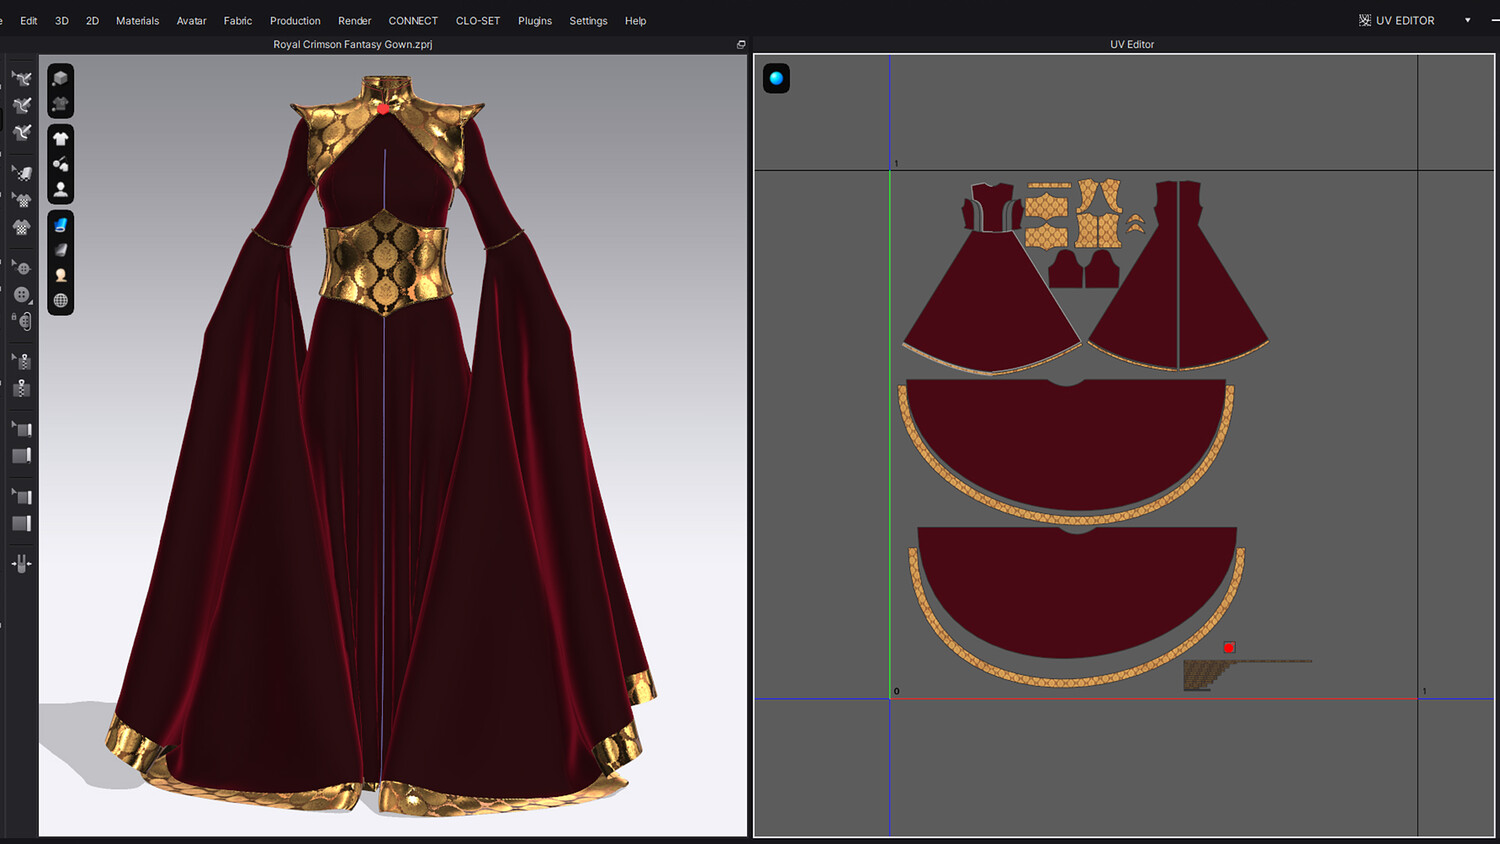1500x844 pixels.
Task: Select the Edit Piping tool with arrow
Action: 21,496
